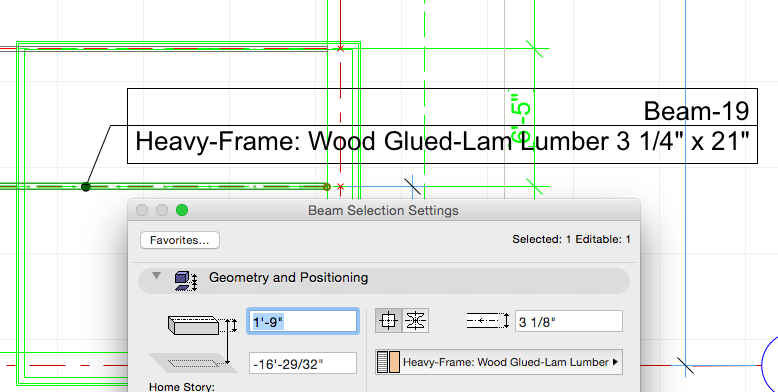Viewport: 778px width, 392px height.
Task: Click the beam width arrow icon
Action: click(488, 321)
